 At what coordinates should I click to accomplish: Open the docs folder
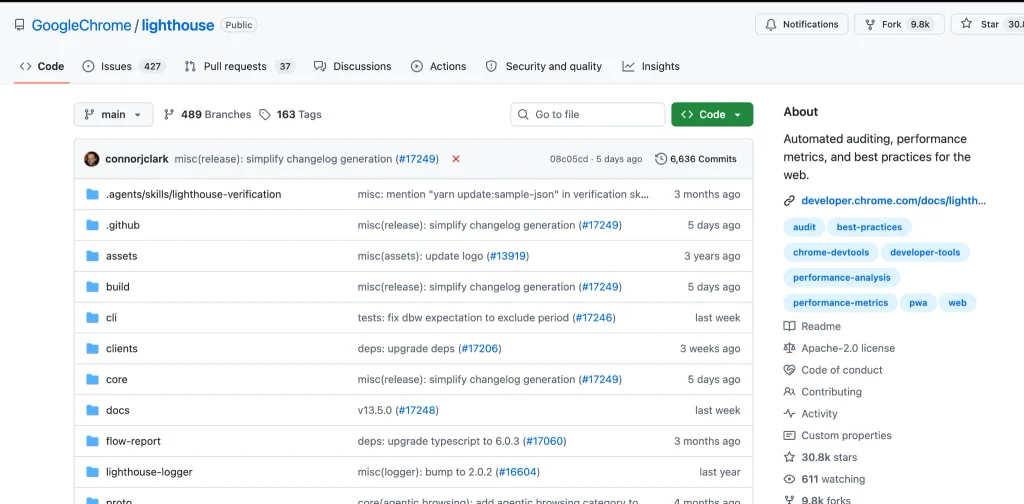118,410
